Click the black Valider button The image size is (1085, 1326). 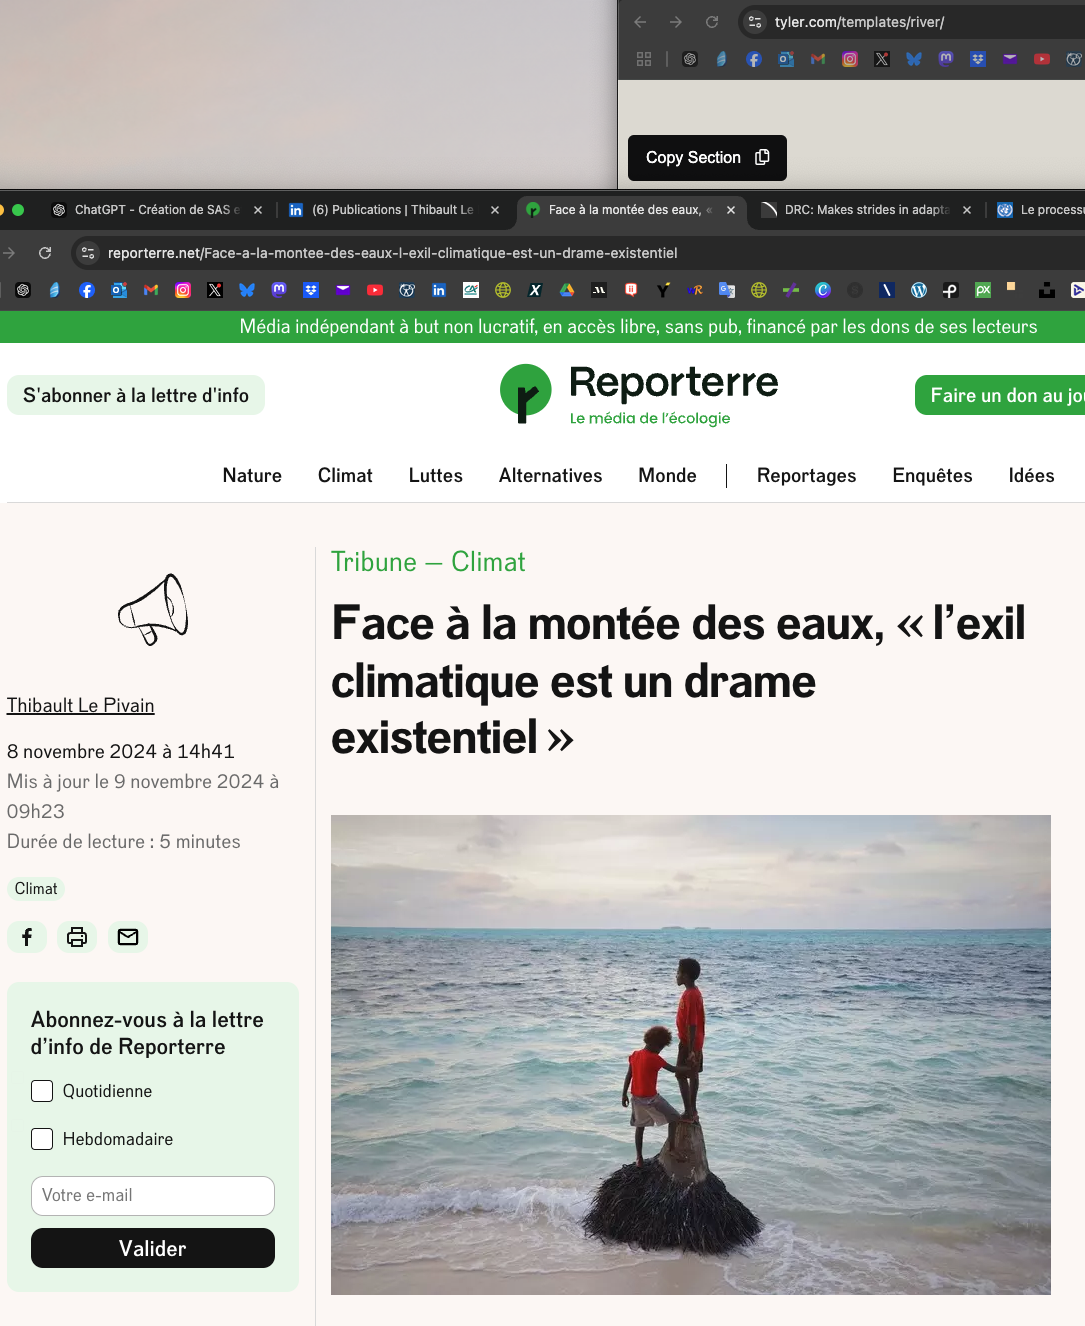(153, 1248)
